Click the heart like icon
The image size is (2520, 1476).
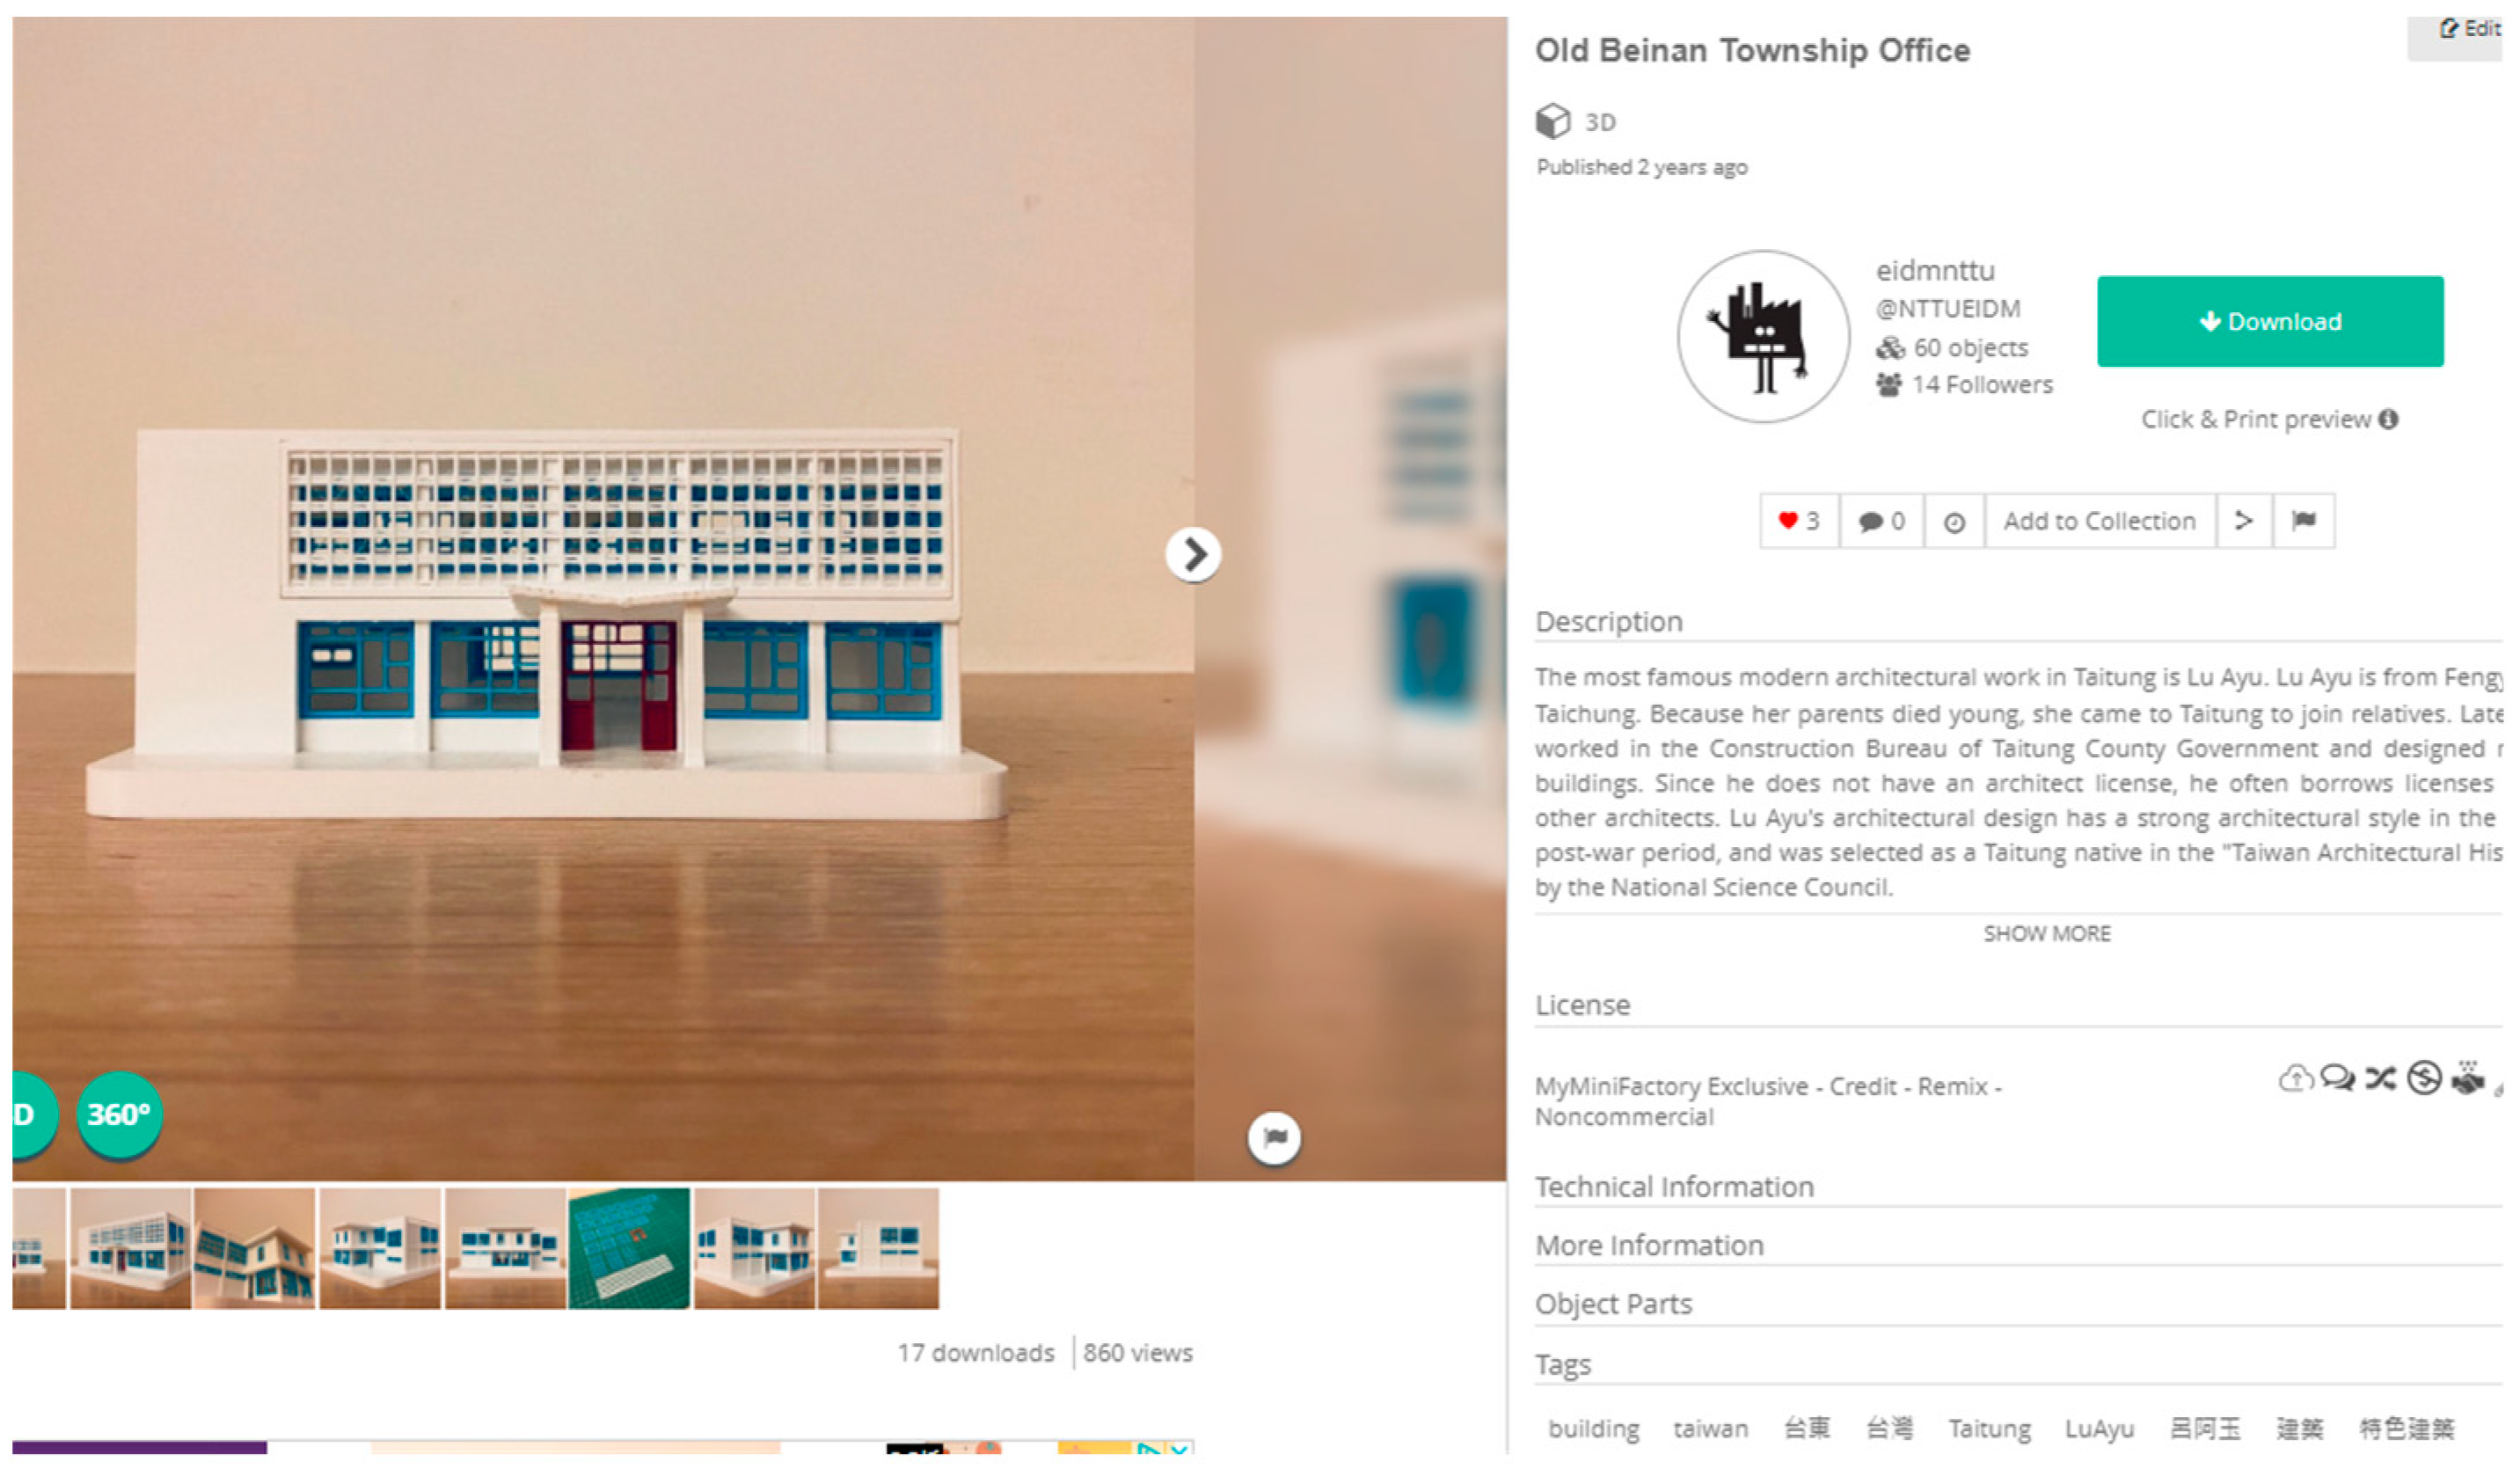[1788, 521]
